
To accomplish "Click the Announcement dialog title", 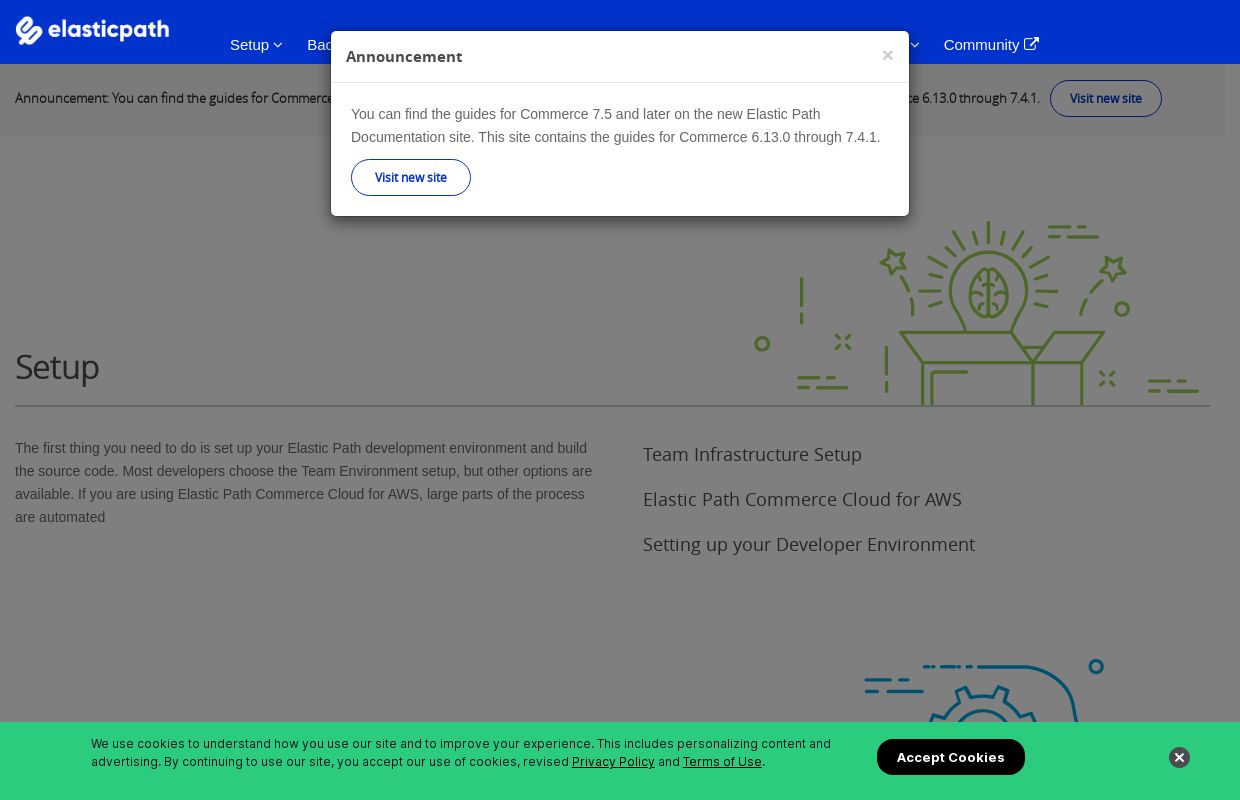I will (x=404, y=57).
